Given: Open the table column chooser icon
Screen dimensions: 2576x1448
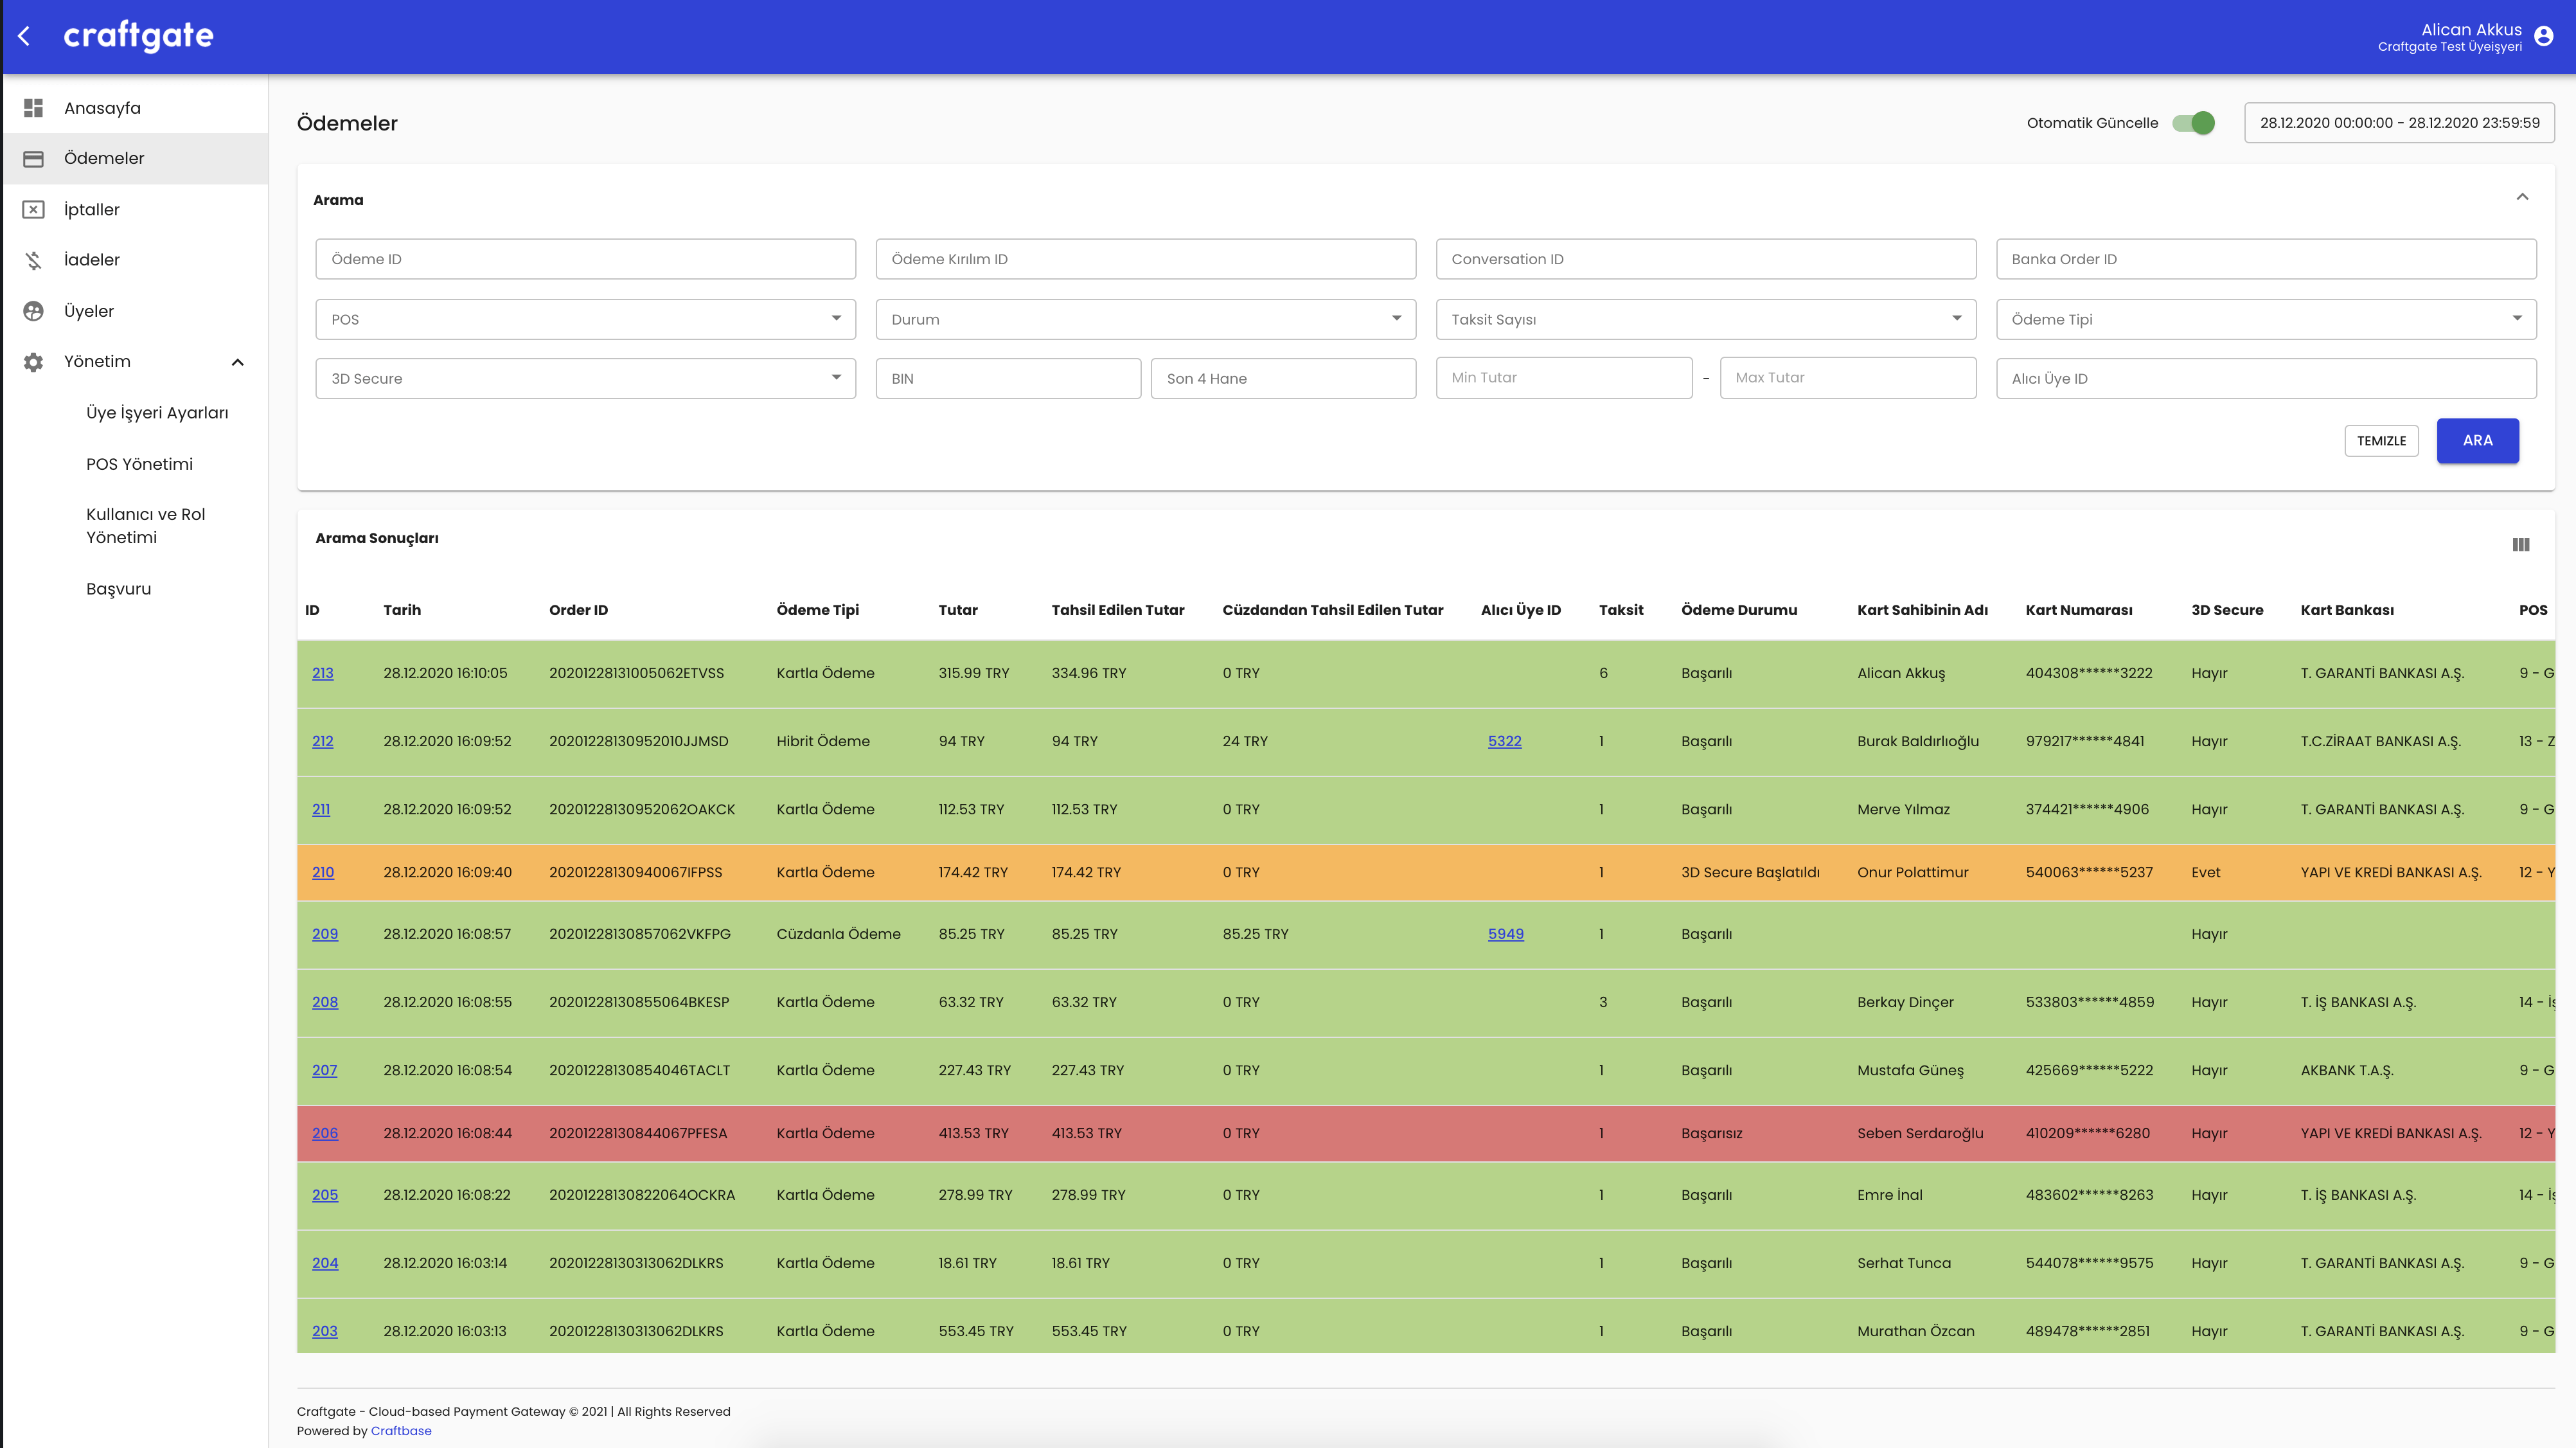Looking at the screenshot, I should point(2520,544).
